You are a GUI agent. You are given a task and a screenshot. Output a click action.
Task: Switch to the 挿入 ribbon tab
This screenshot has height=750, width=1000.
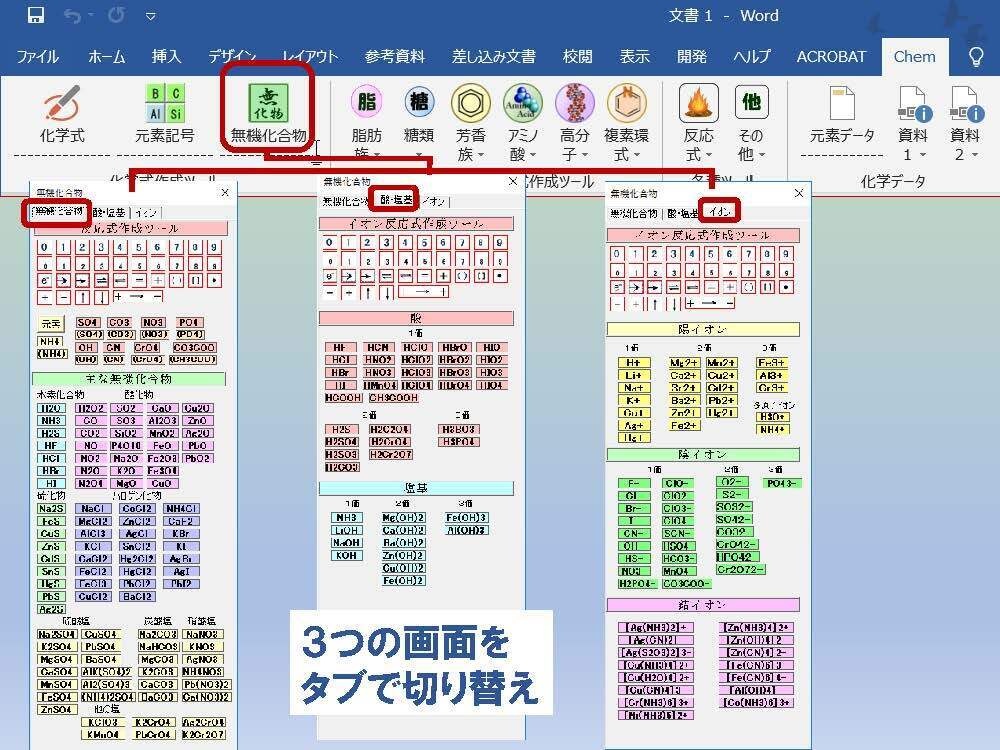tap(166, 56)
